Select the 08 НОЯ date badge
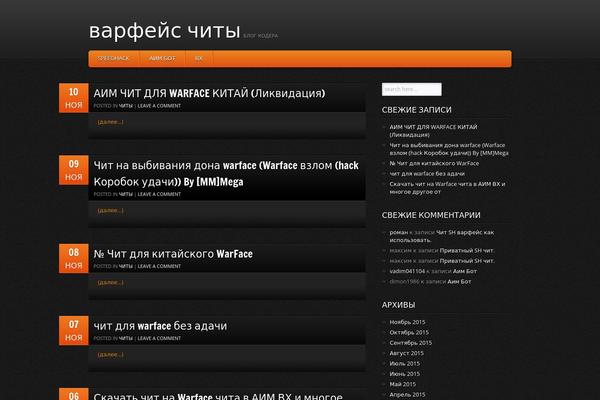Screen dimensions: 600x400 pyautogui.click(x=73, y=258)
